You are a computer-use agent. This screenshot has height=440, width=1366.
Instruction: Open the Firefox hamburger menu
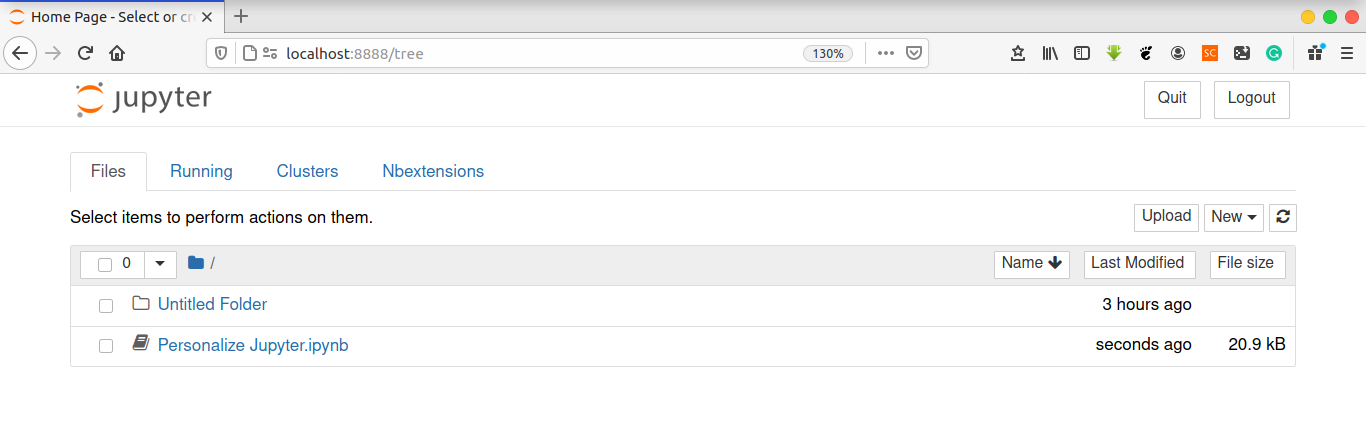(x=1346, y=53)
